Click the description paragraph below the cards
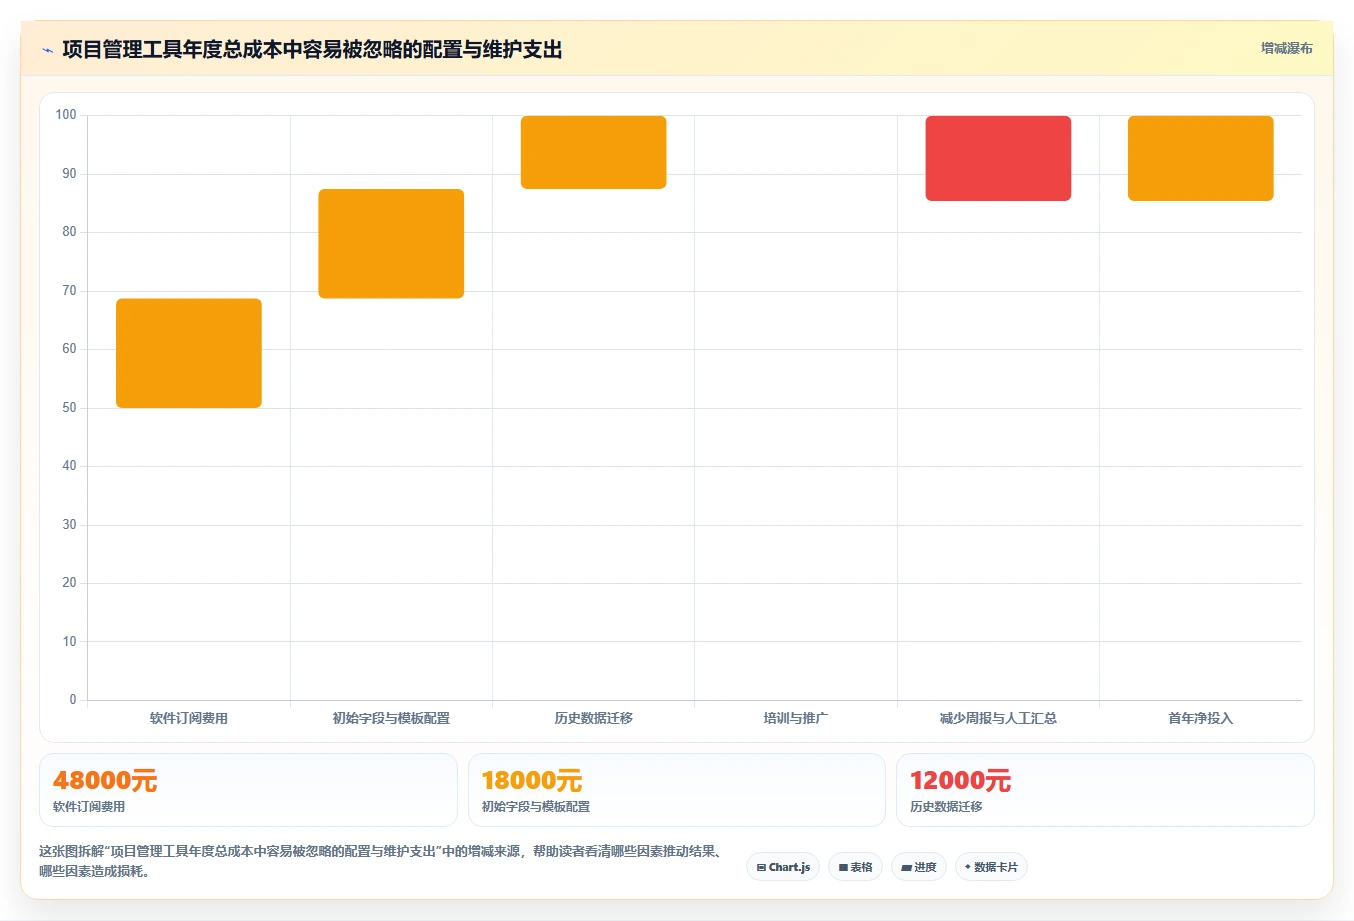This screenshot has height=921, width=1354. click(x=382, y=861)
